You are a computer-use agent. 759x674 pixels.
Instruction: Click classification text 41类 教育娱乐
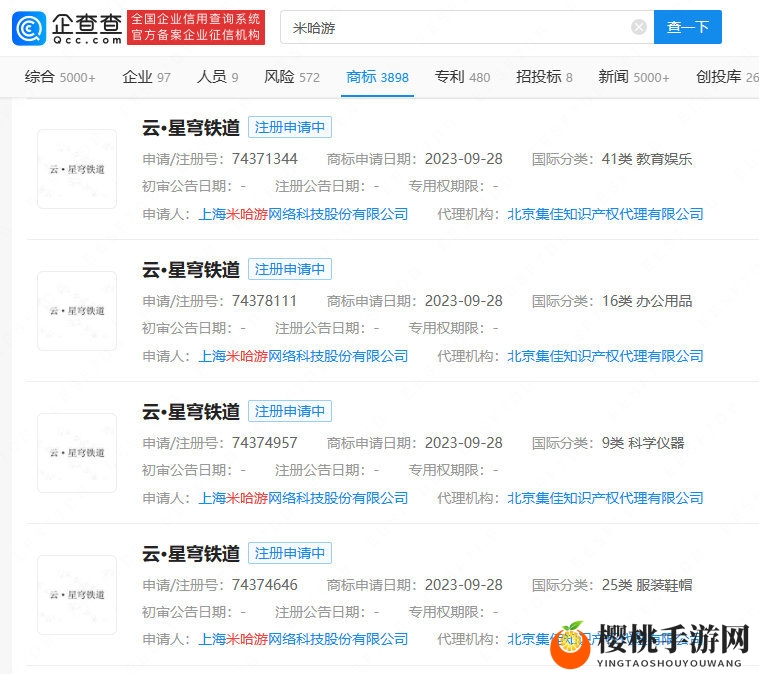647,159
